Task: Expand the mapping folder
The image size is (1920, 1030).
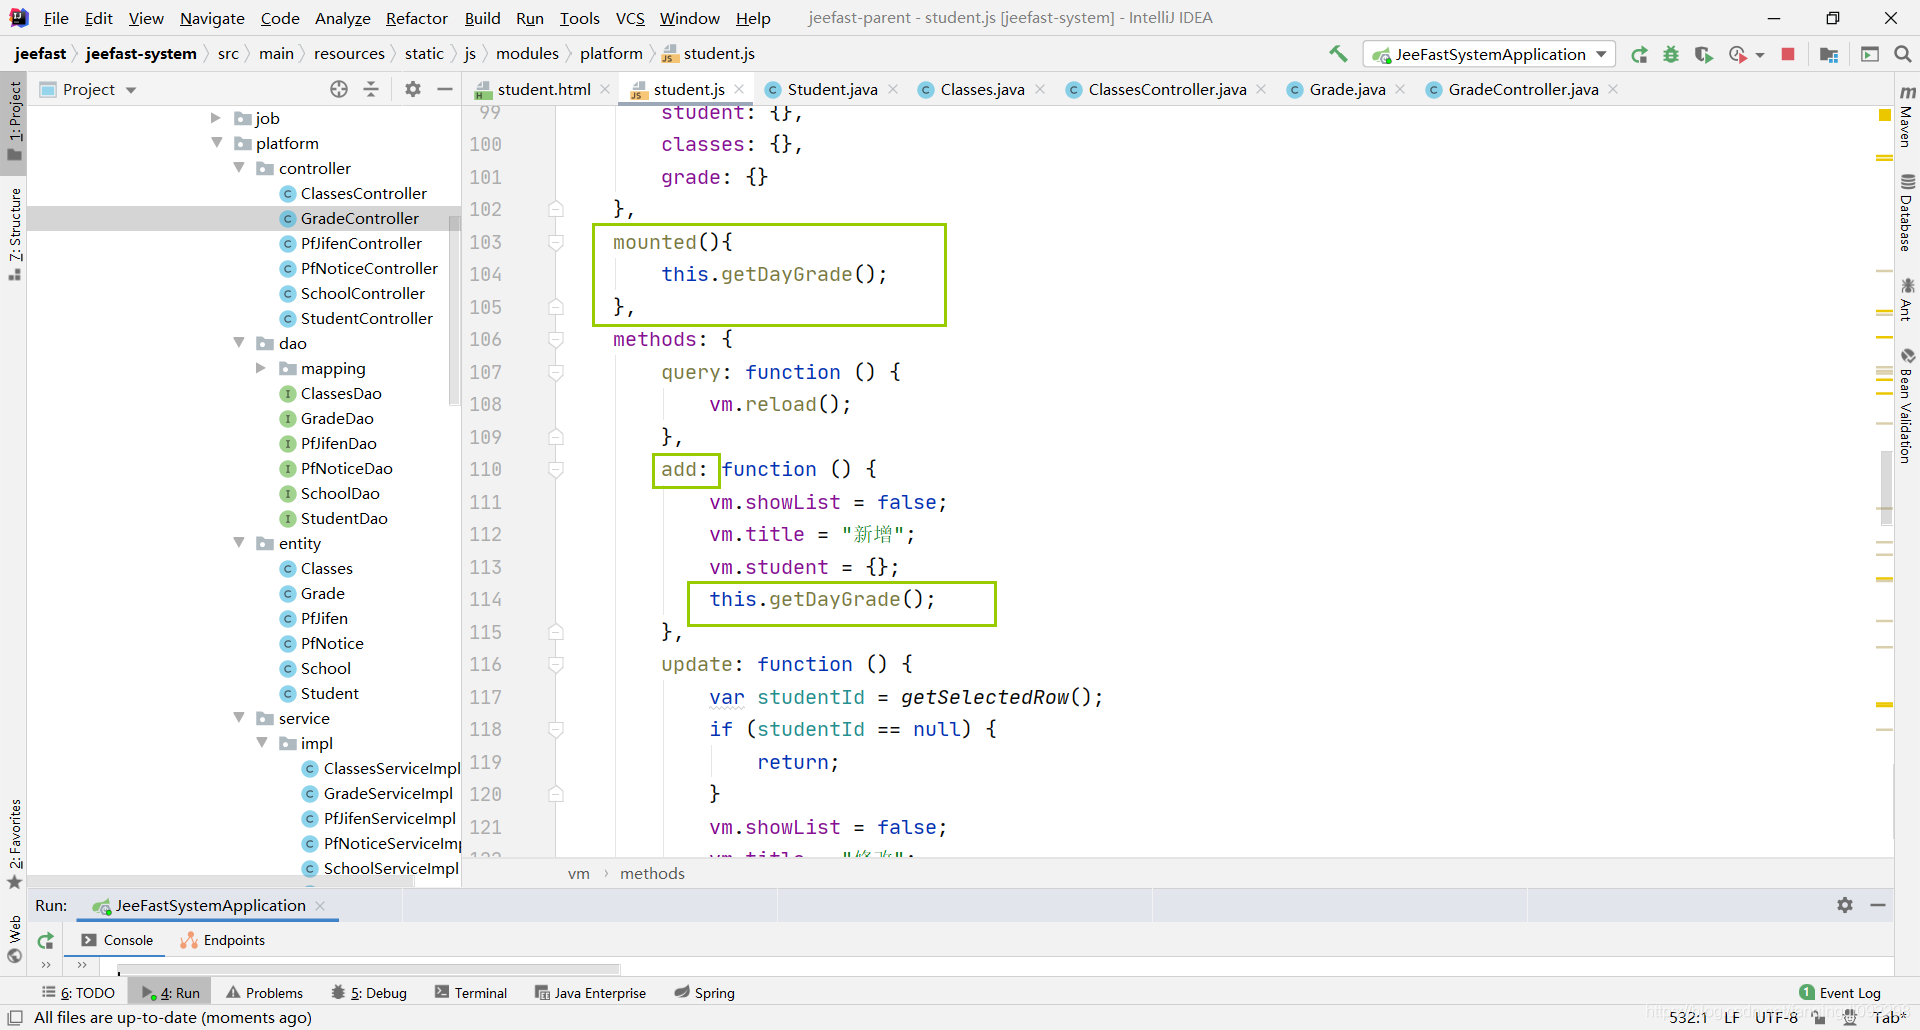Action: (261, 368)
